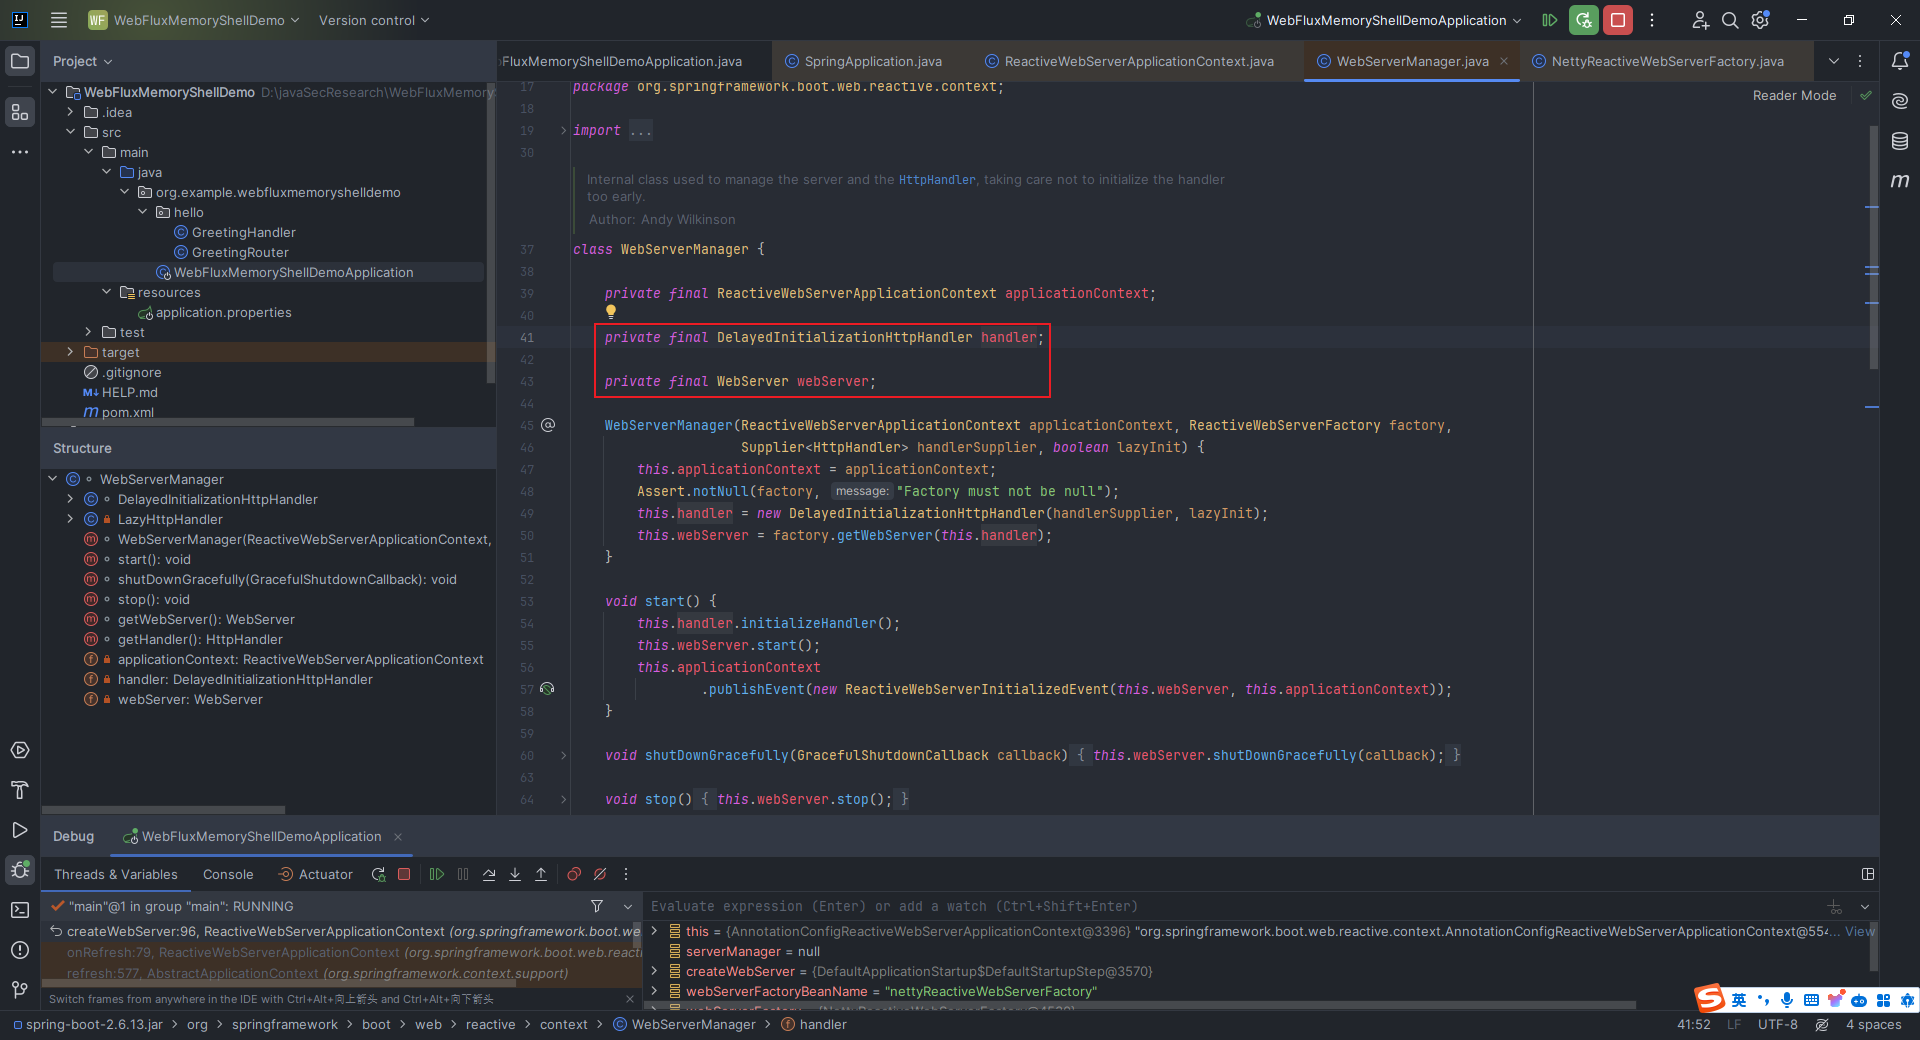Viewport: 1920px width, 1040px height.
Task: Open Search Everywhere magnifier
Action: [1730, 20]
